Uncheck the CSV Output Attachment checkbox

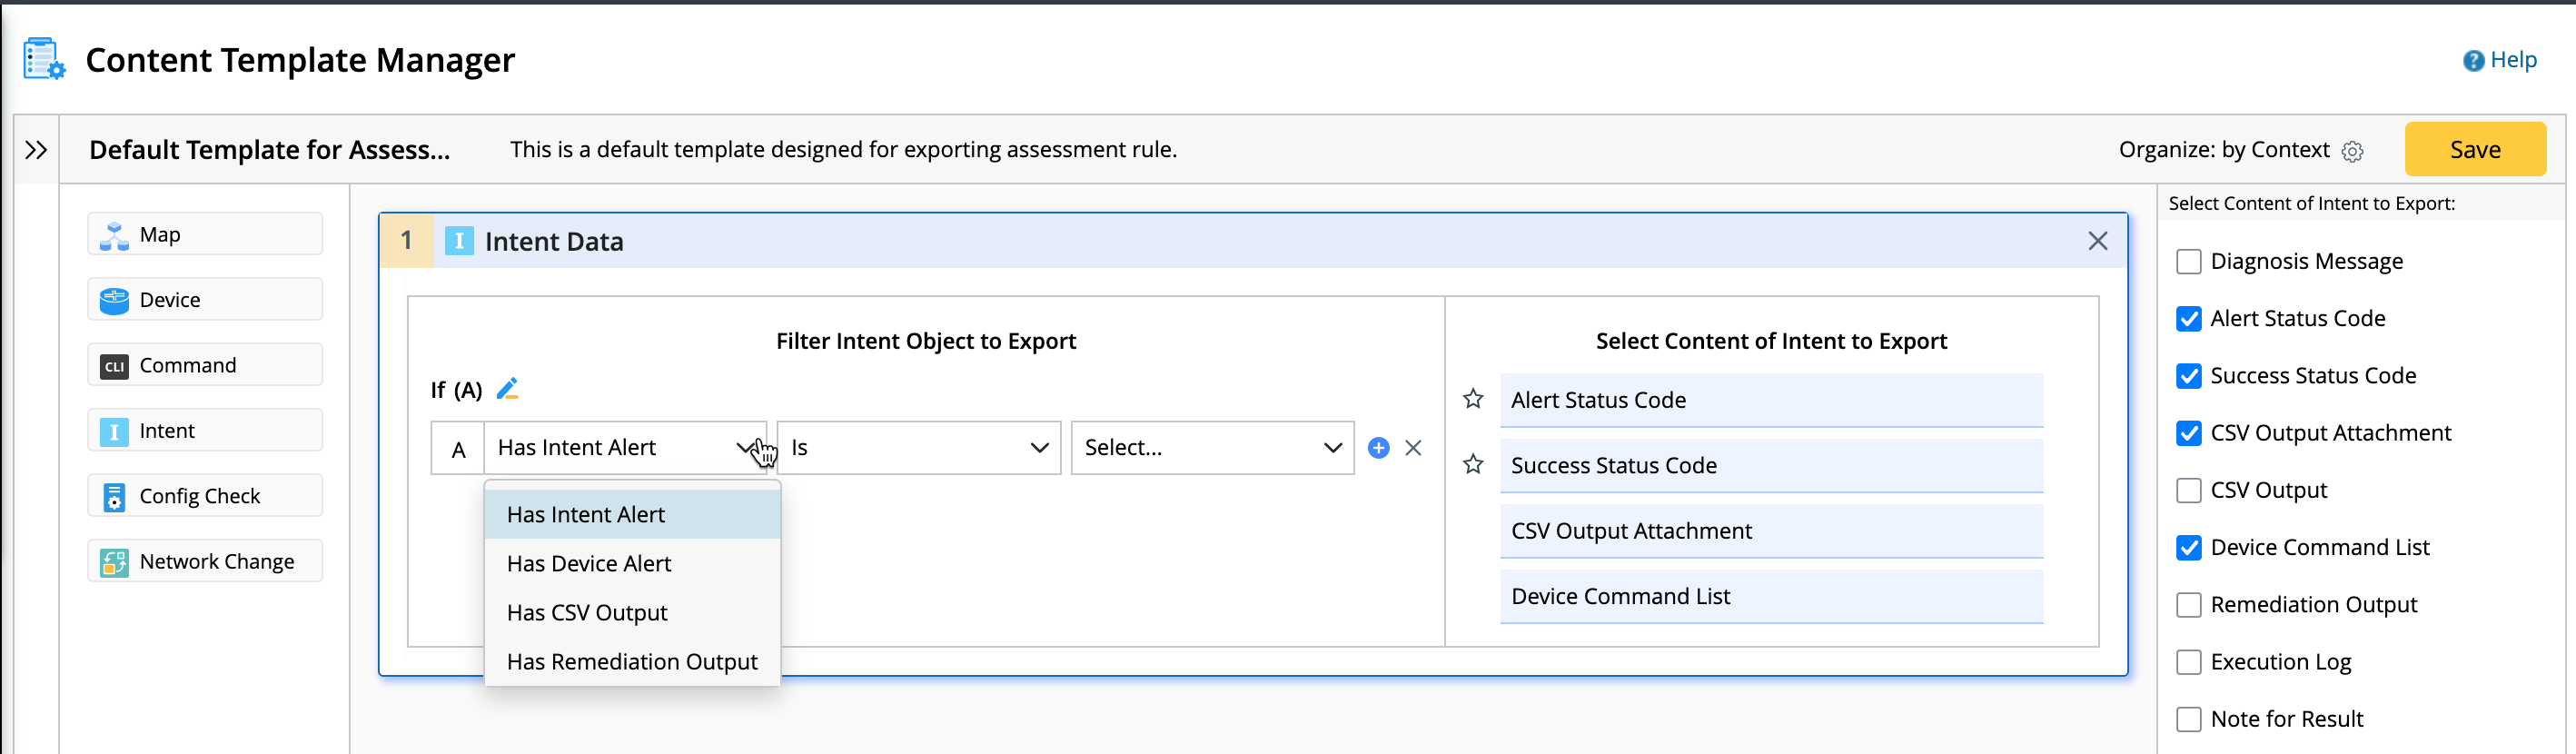pyautogui.click(x=2188, y=433)
